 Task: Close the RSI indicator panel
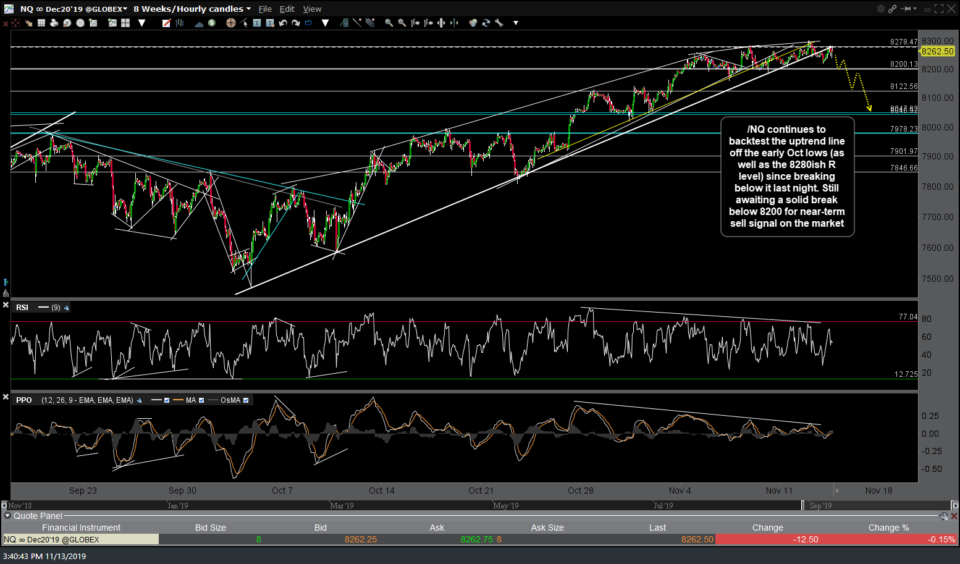click(6, 305)
